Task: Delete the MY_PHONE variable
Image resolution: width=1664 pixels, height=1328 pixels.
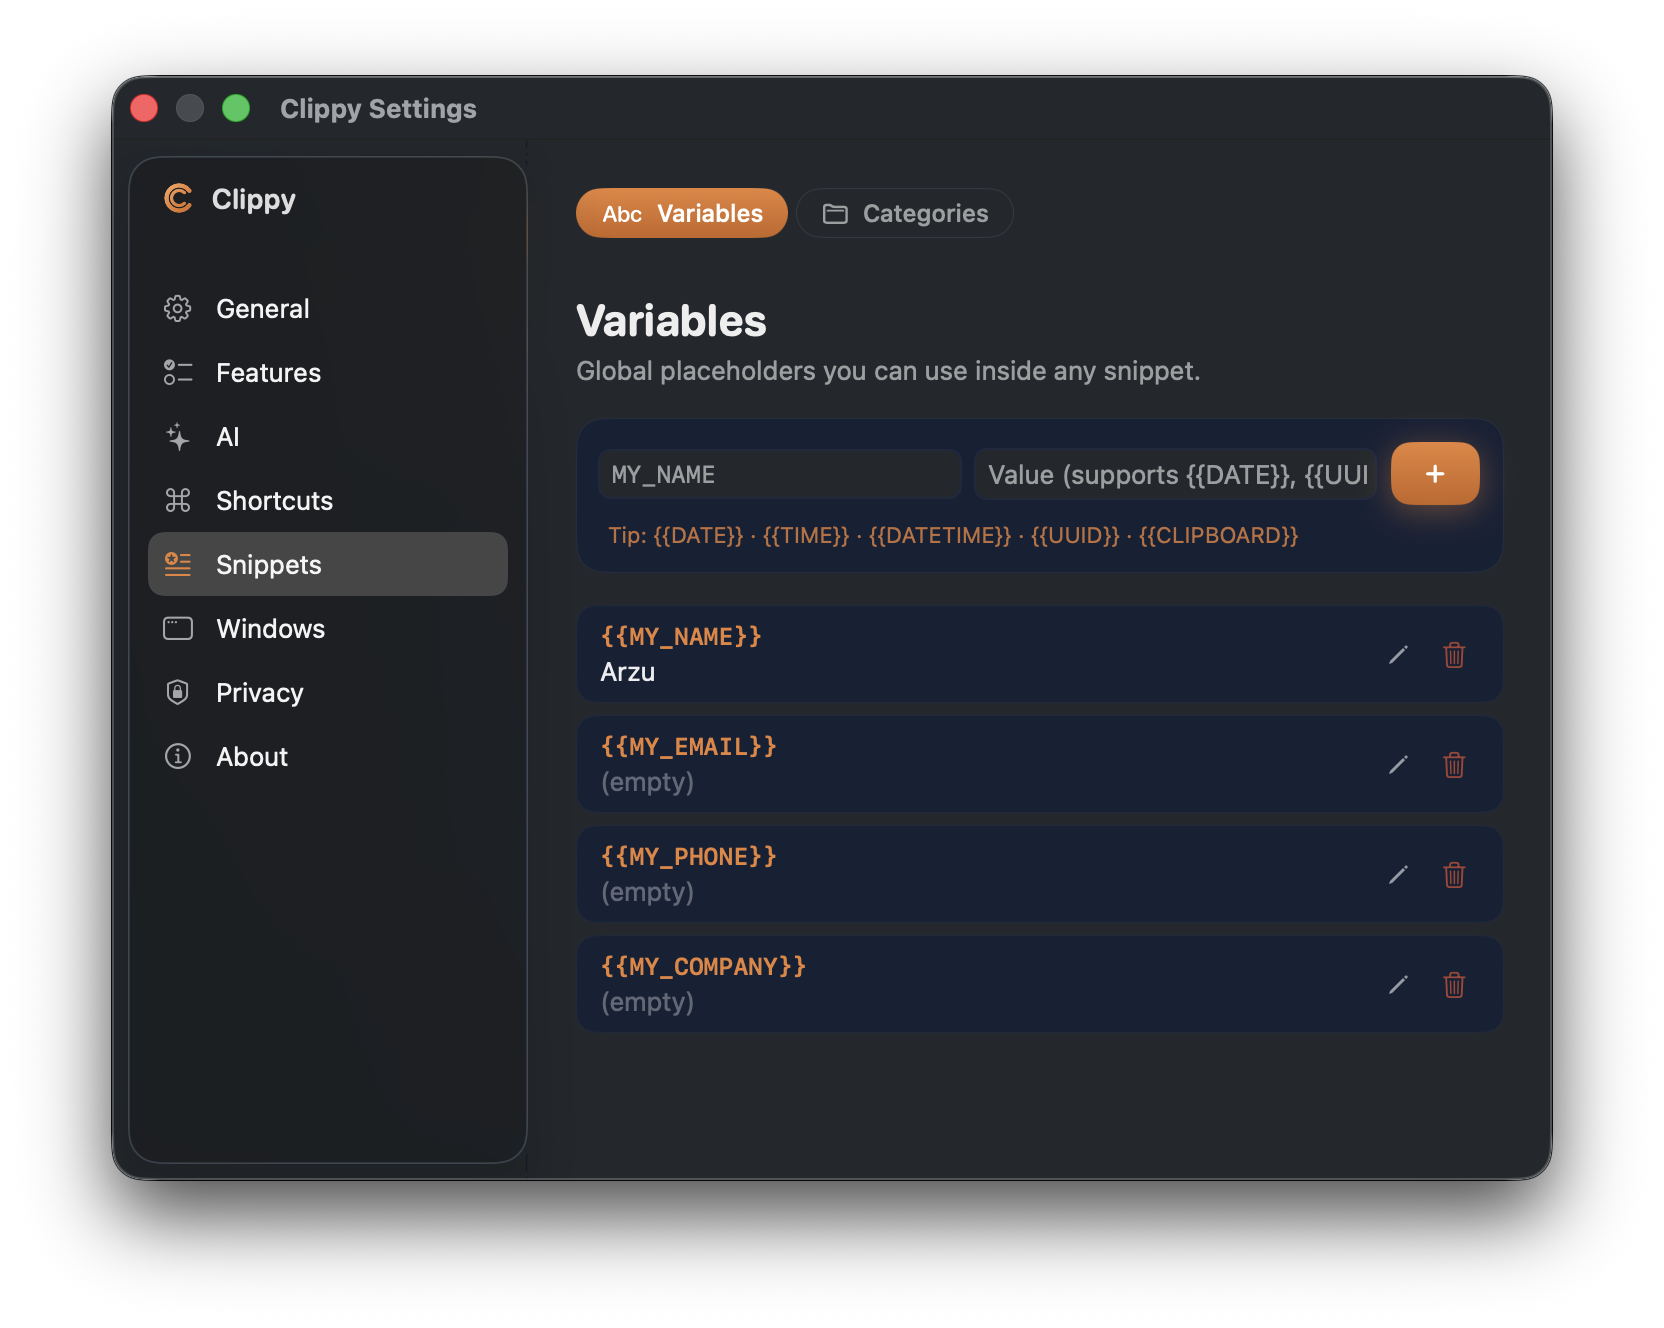Action: coord(1454,874)
